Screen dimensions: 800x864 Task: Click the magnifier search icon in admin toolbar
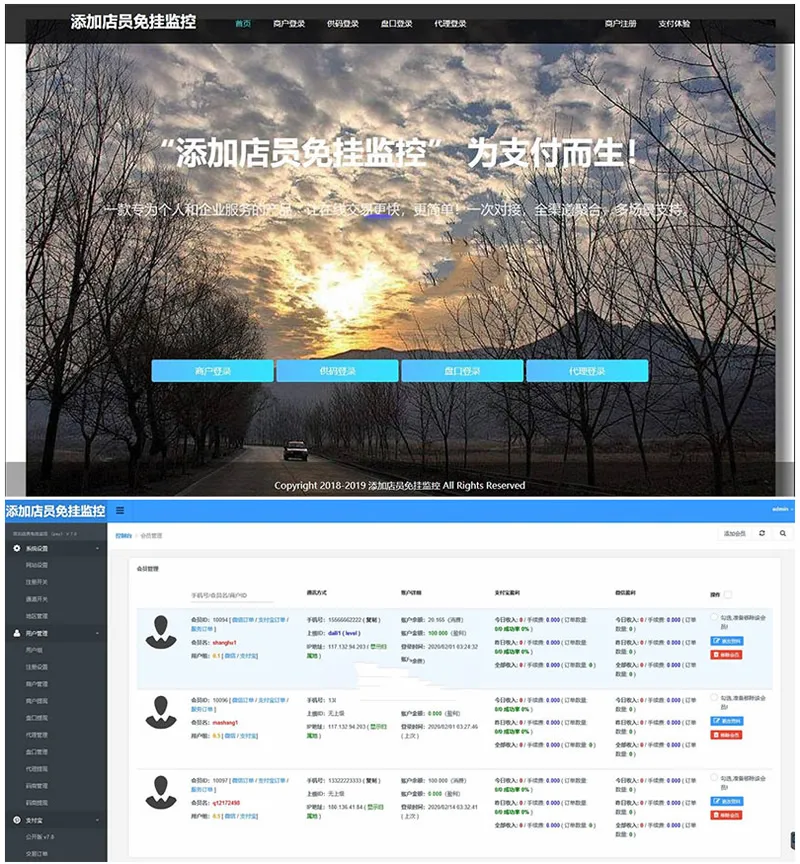[782, 533]
